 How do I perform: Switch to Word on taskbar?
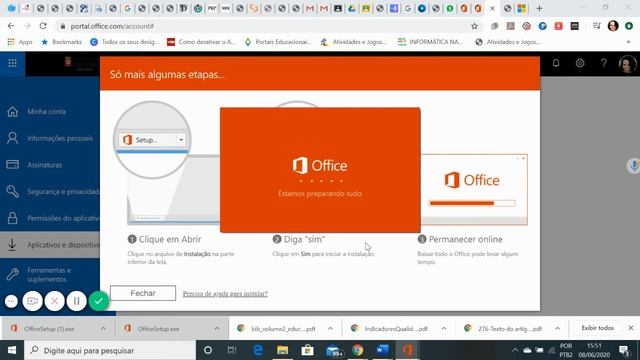point(382,350)
